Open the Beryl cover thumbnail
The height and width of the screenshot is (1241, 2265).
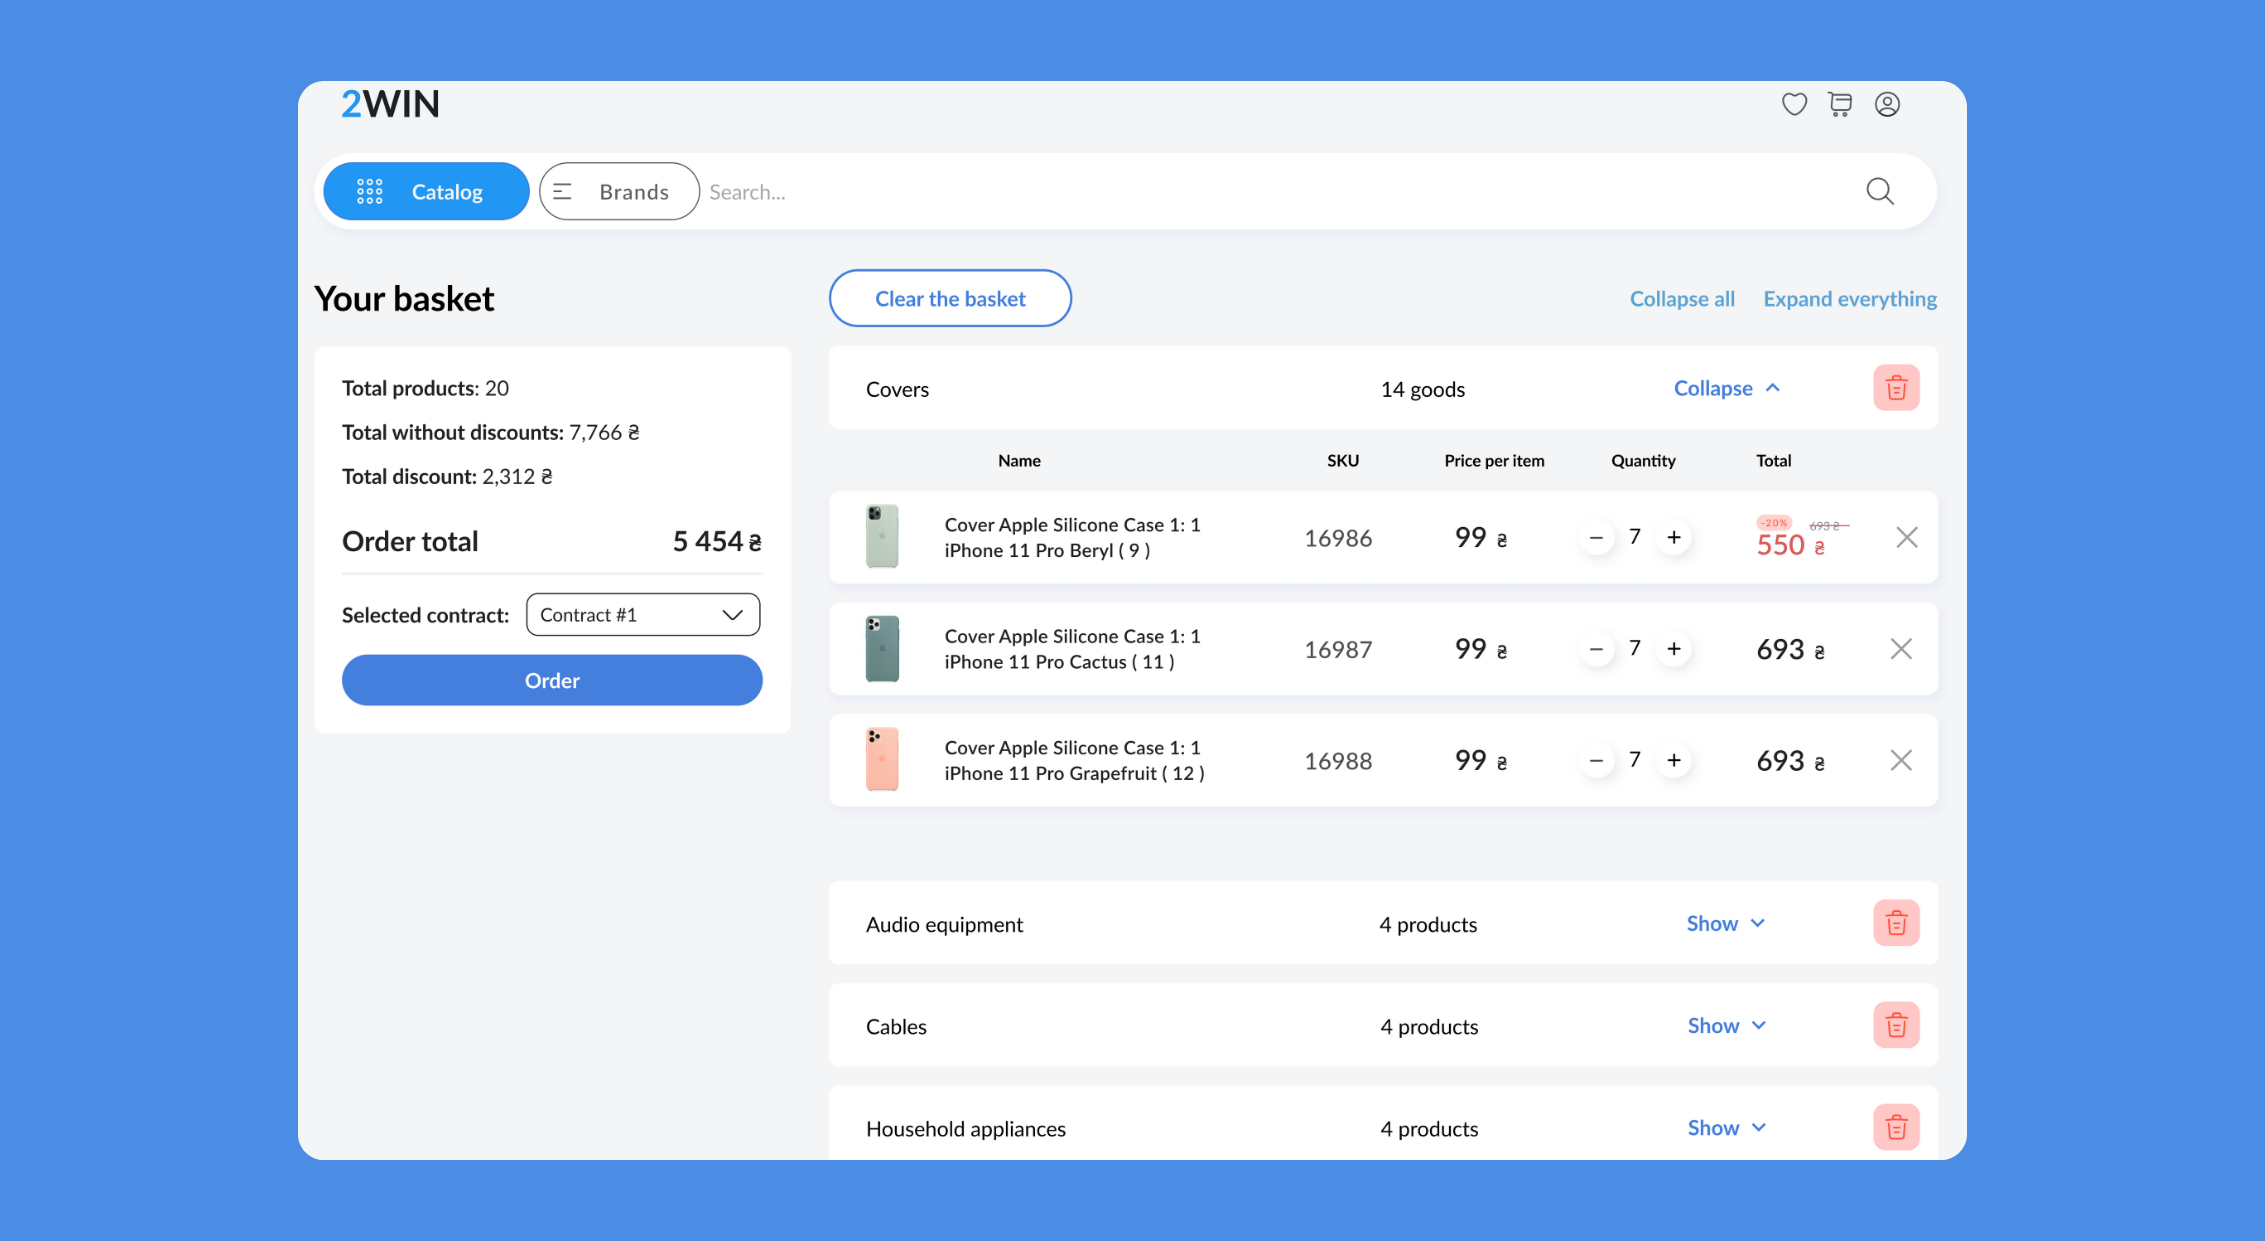coord(882,536)
